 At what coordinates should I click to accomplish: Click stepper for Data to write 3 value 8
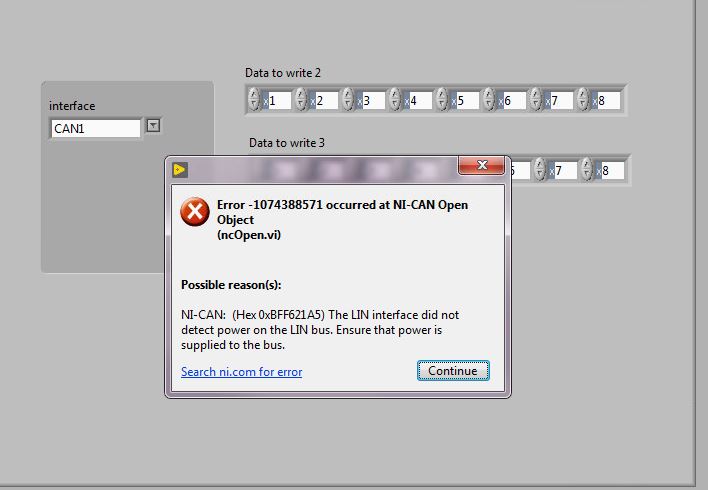tap(587, 169)
